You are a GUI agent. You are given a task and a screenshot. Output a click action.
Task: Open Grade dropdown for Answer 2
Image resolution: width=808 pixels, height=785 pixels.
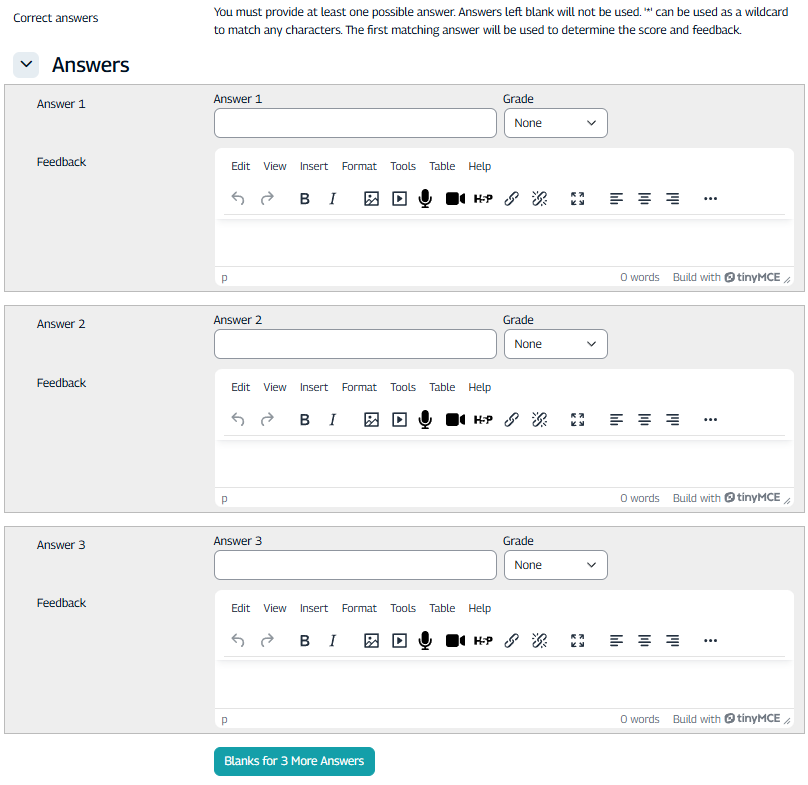(555, 344)
